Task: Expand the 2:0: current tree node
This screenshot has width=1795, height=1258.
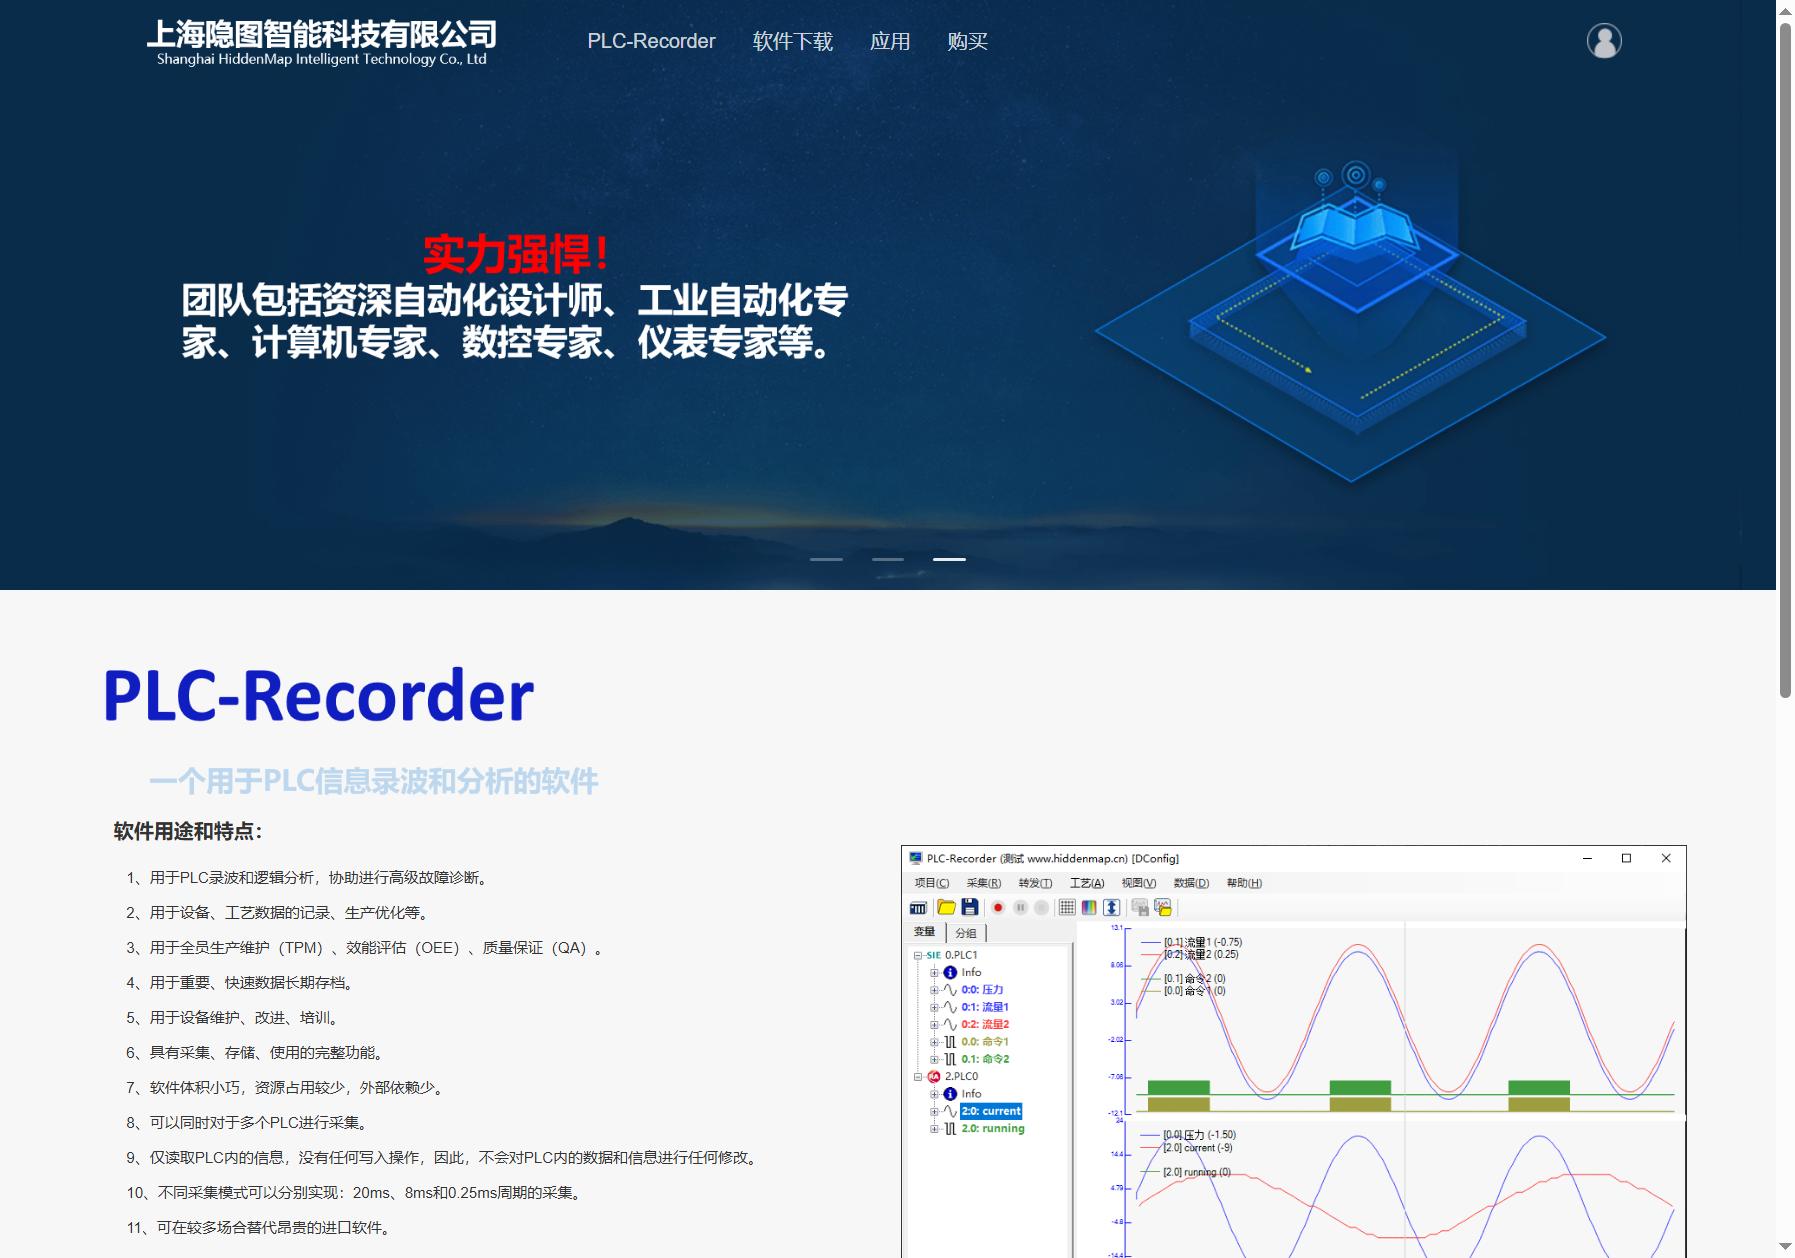Action: [x=934, y=1111]
